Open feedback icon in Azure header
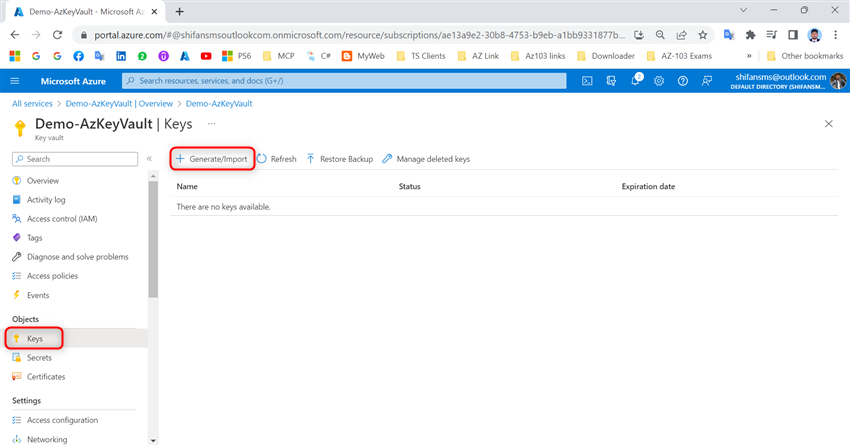850x446 pixels. click(706, 81)
